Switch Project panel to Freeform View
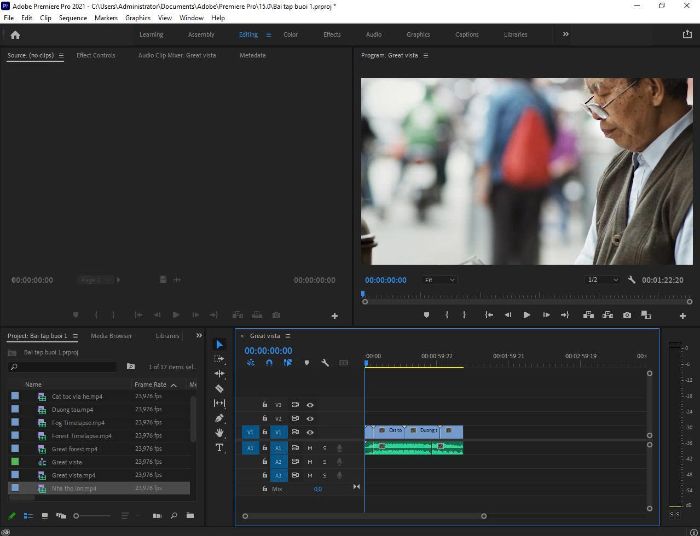This screenshot has width=700, height=536. pyautogui.click(x=61, y=515)
